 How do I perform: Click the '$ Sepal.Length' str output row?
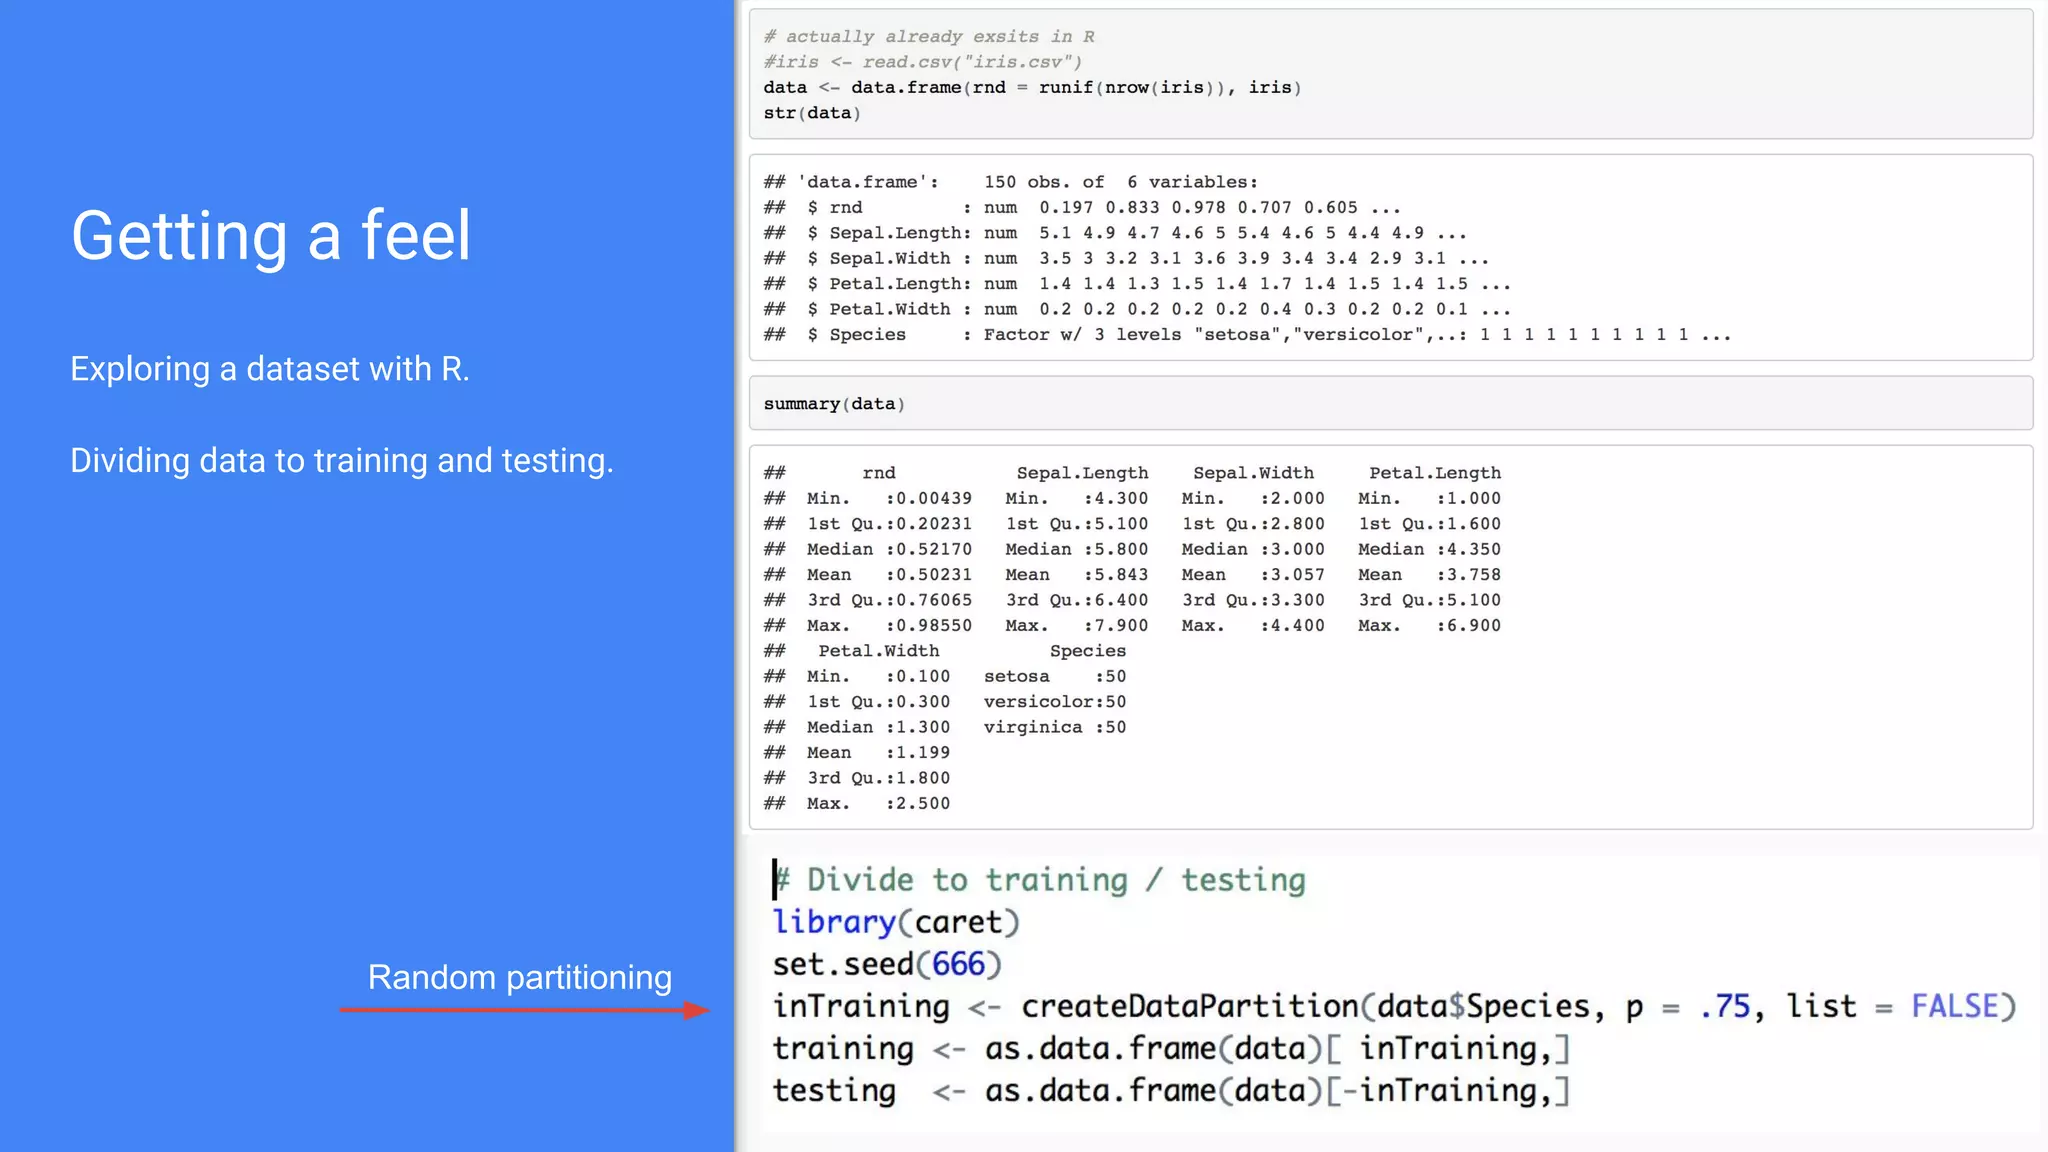1115,233
